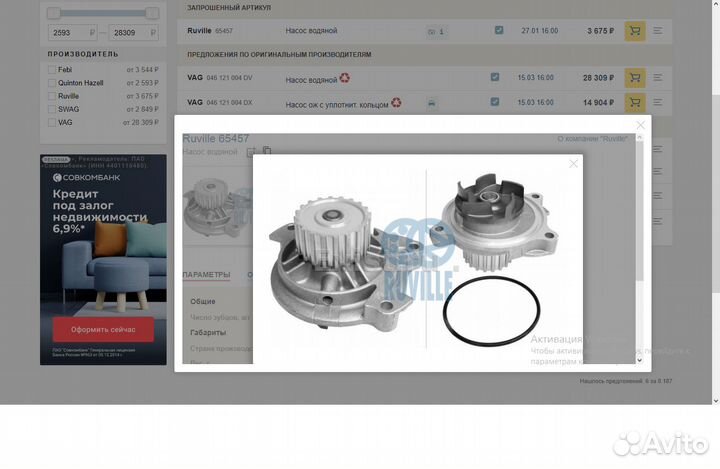This screenshot has width=720, height=469.
Task: Open the О компании "Ruville" link
Action: (593, 138)
